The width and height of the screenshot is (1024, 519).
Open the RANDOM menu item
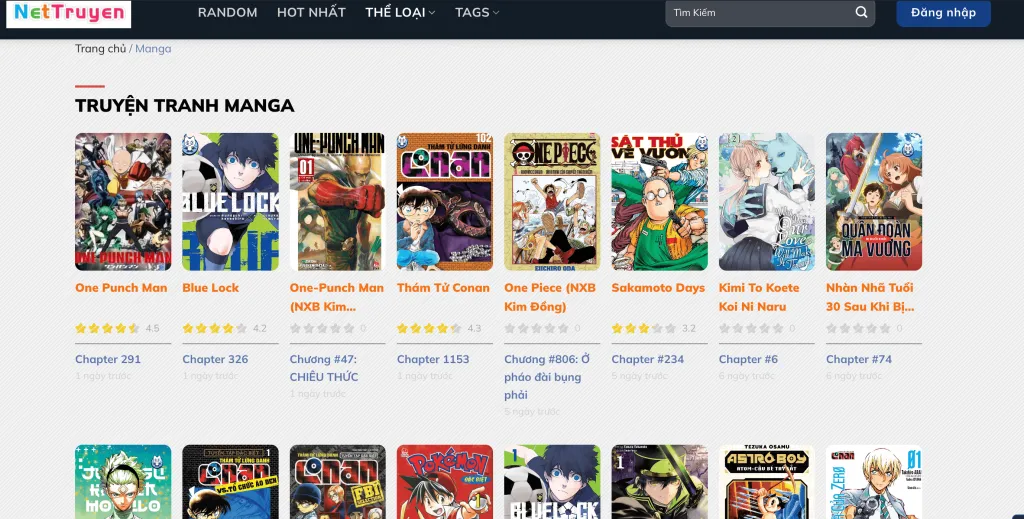(x=227, y=12)
